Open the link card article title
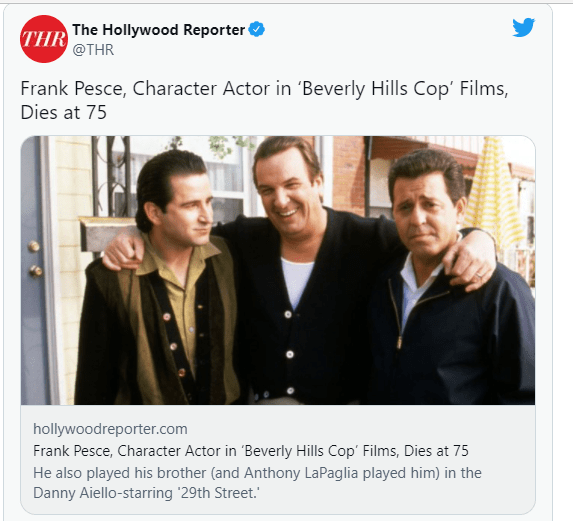573x521 pixels. 251,451
